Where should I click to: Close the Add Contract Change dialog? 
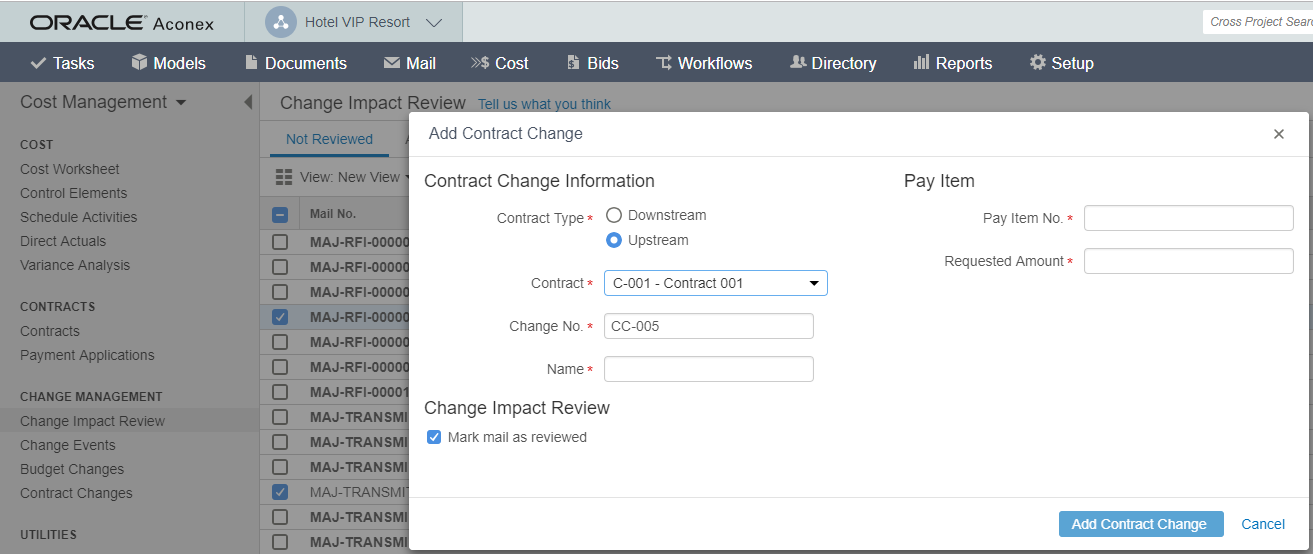pos(1278,134)
